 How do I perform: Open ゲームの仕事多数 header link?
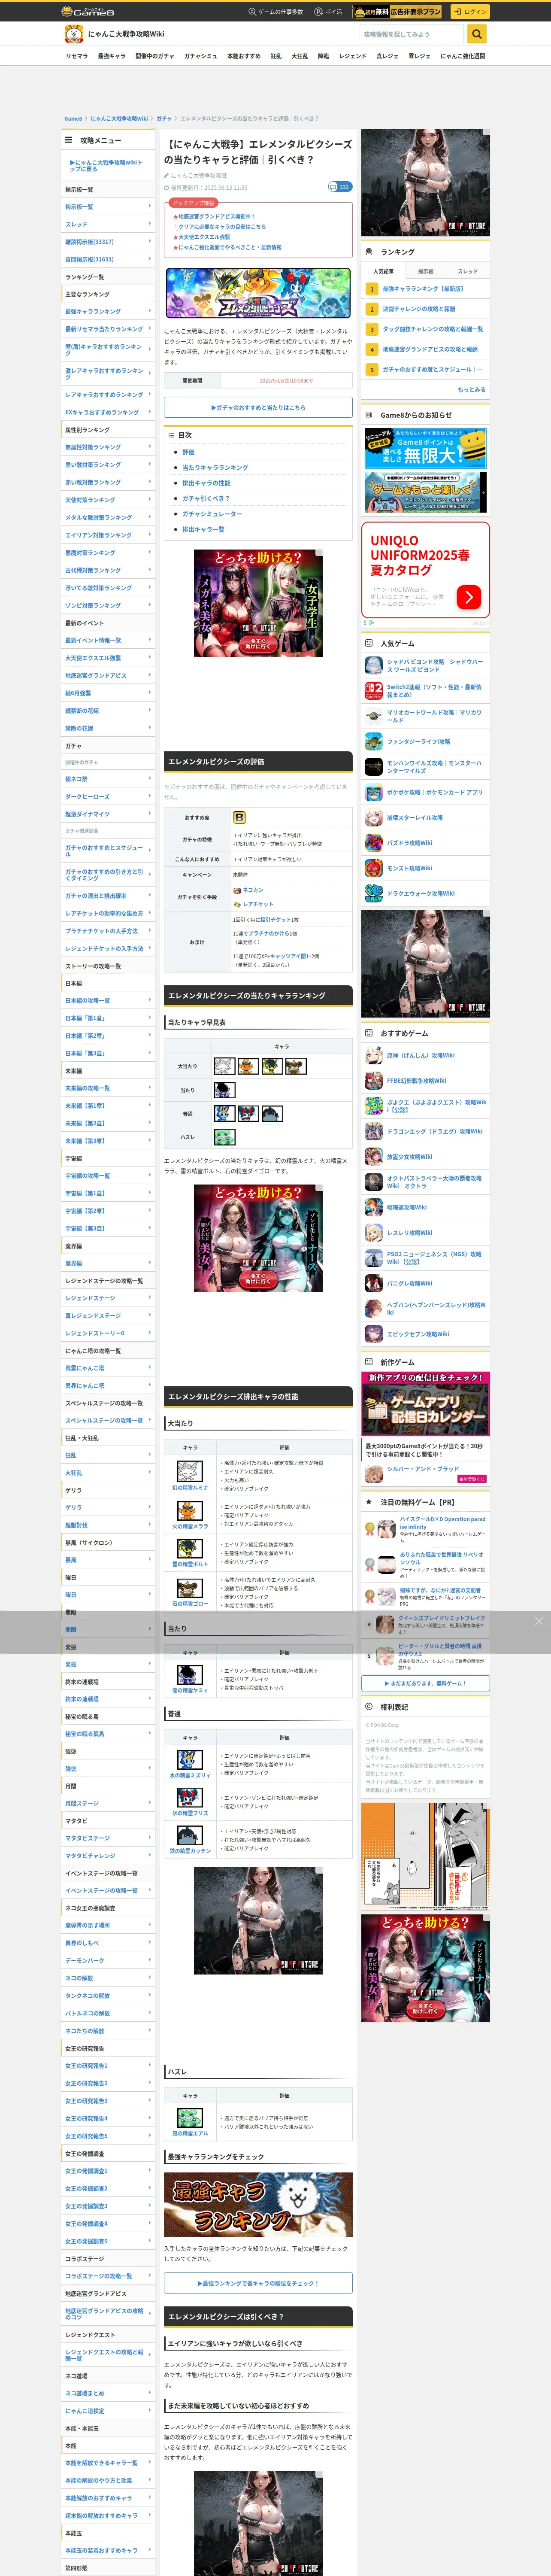tap(276, 12)
